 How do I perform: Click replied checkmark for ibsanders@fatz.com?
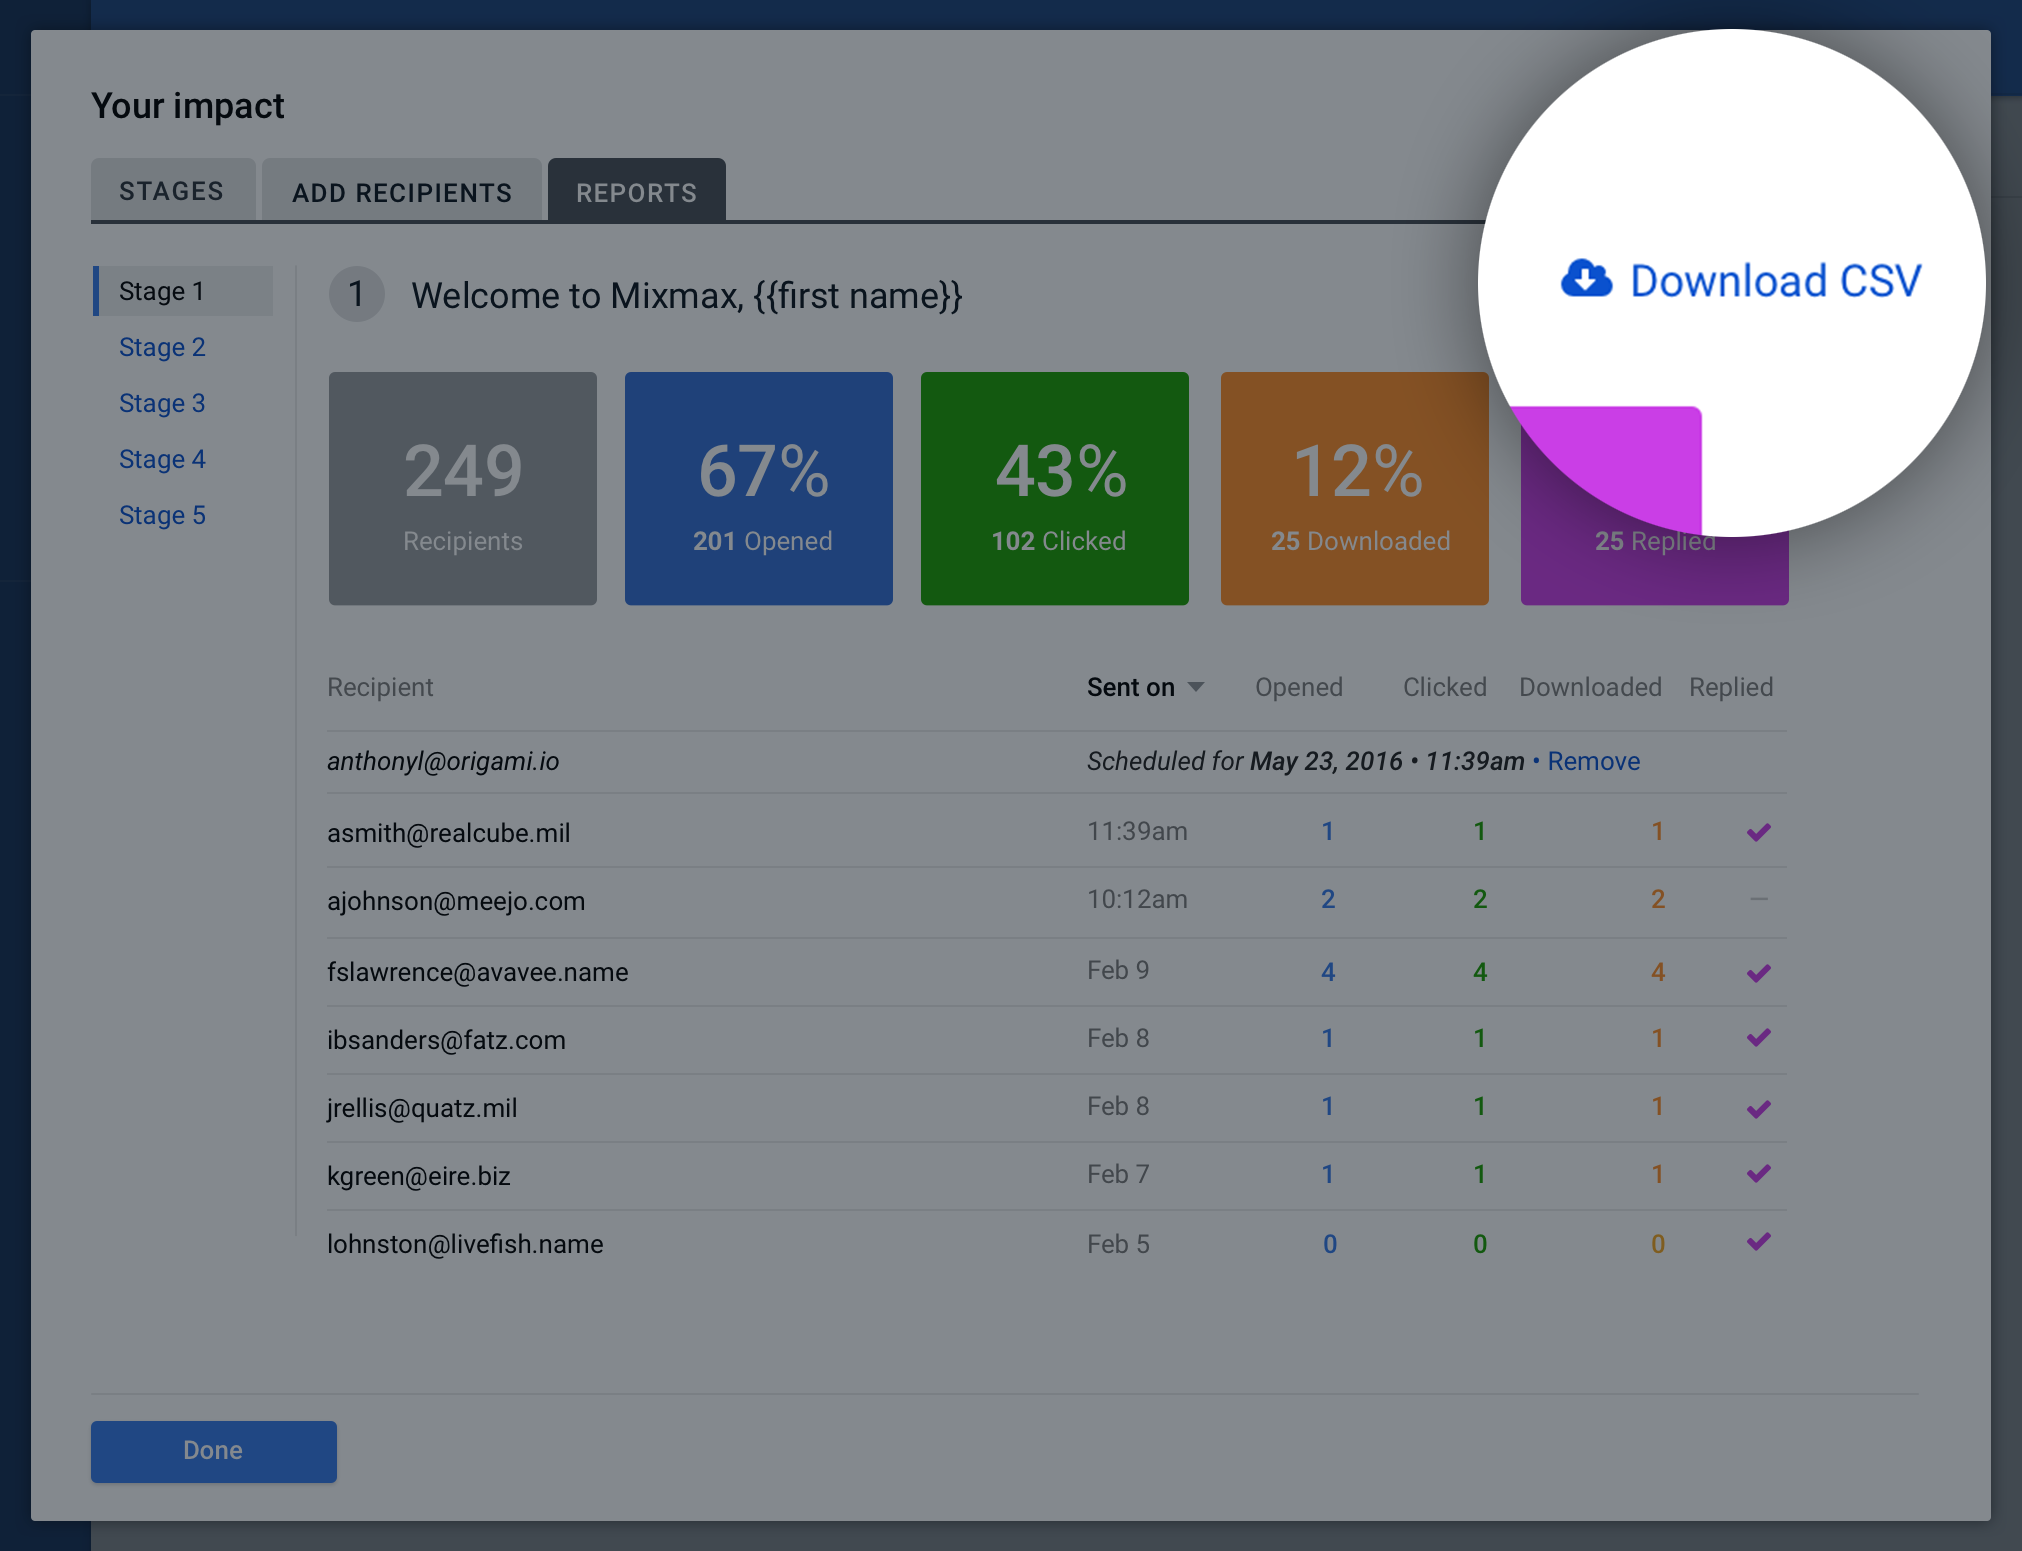[x=1759, y=1038]
